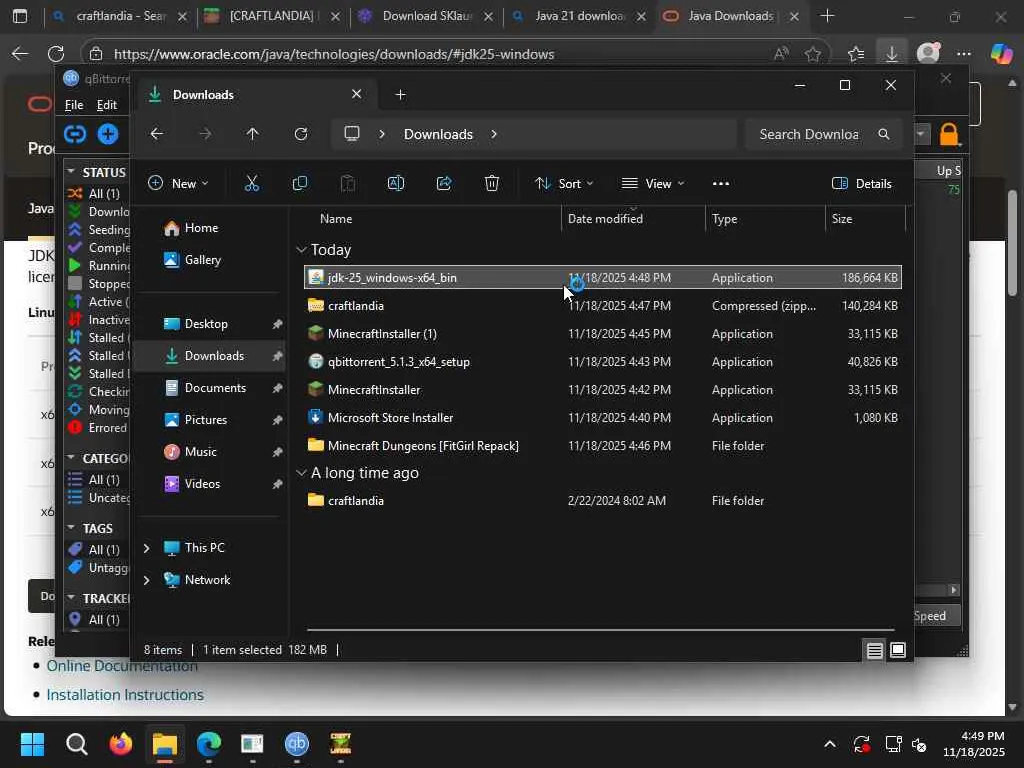Sort by Date modified column header
This screenshot has width=1024, height=768.
[x=633, y=219]
